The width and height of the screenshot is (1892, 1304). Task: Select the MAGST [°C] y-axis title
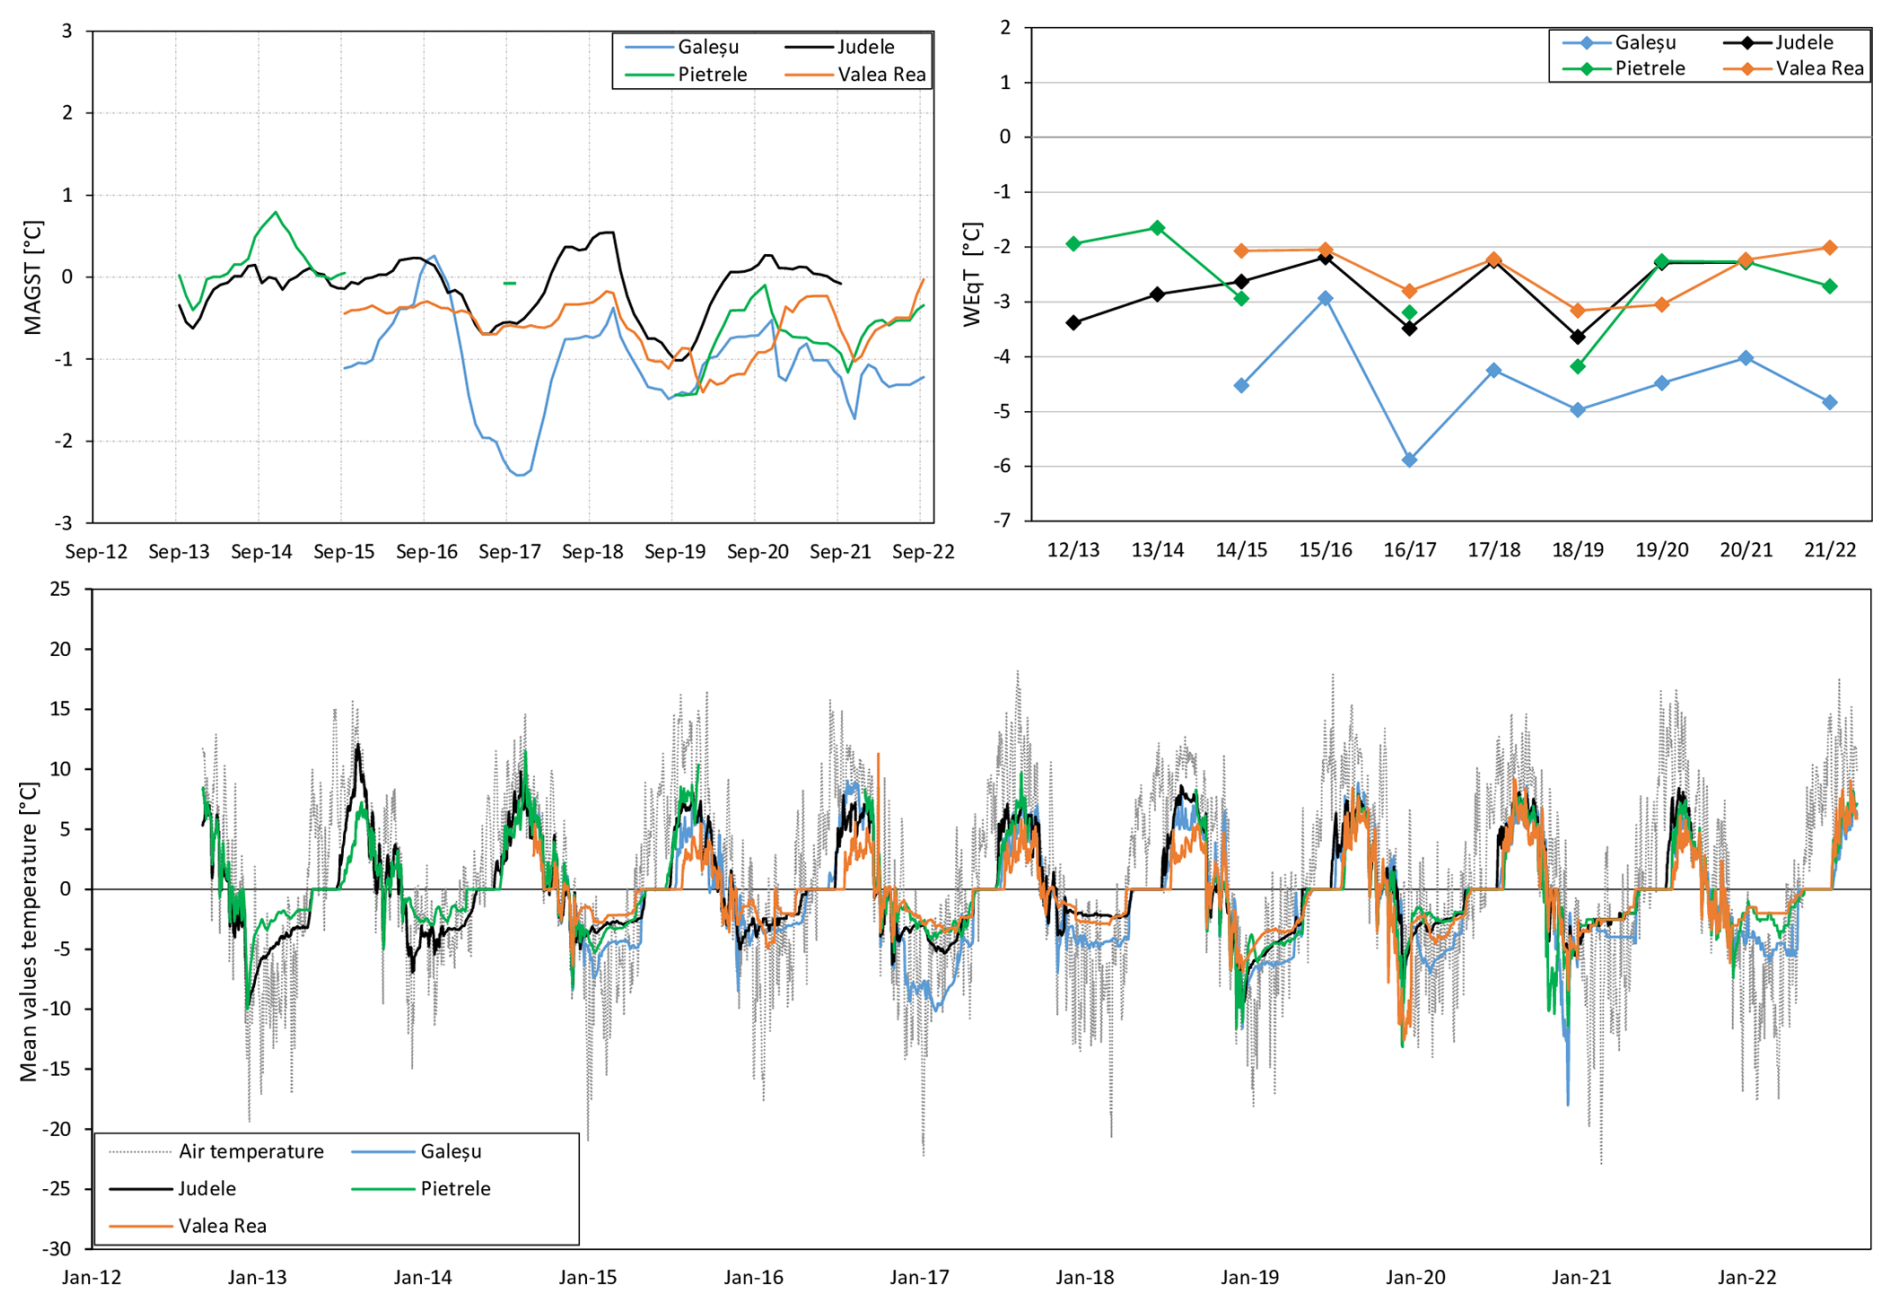[x=33, y=277]
